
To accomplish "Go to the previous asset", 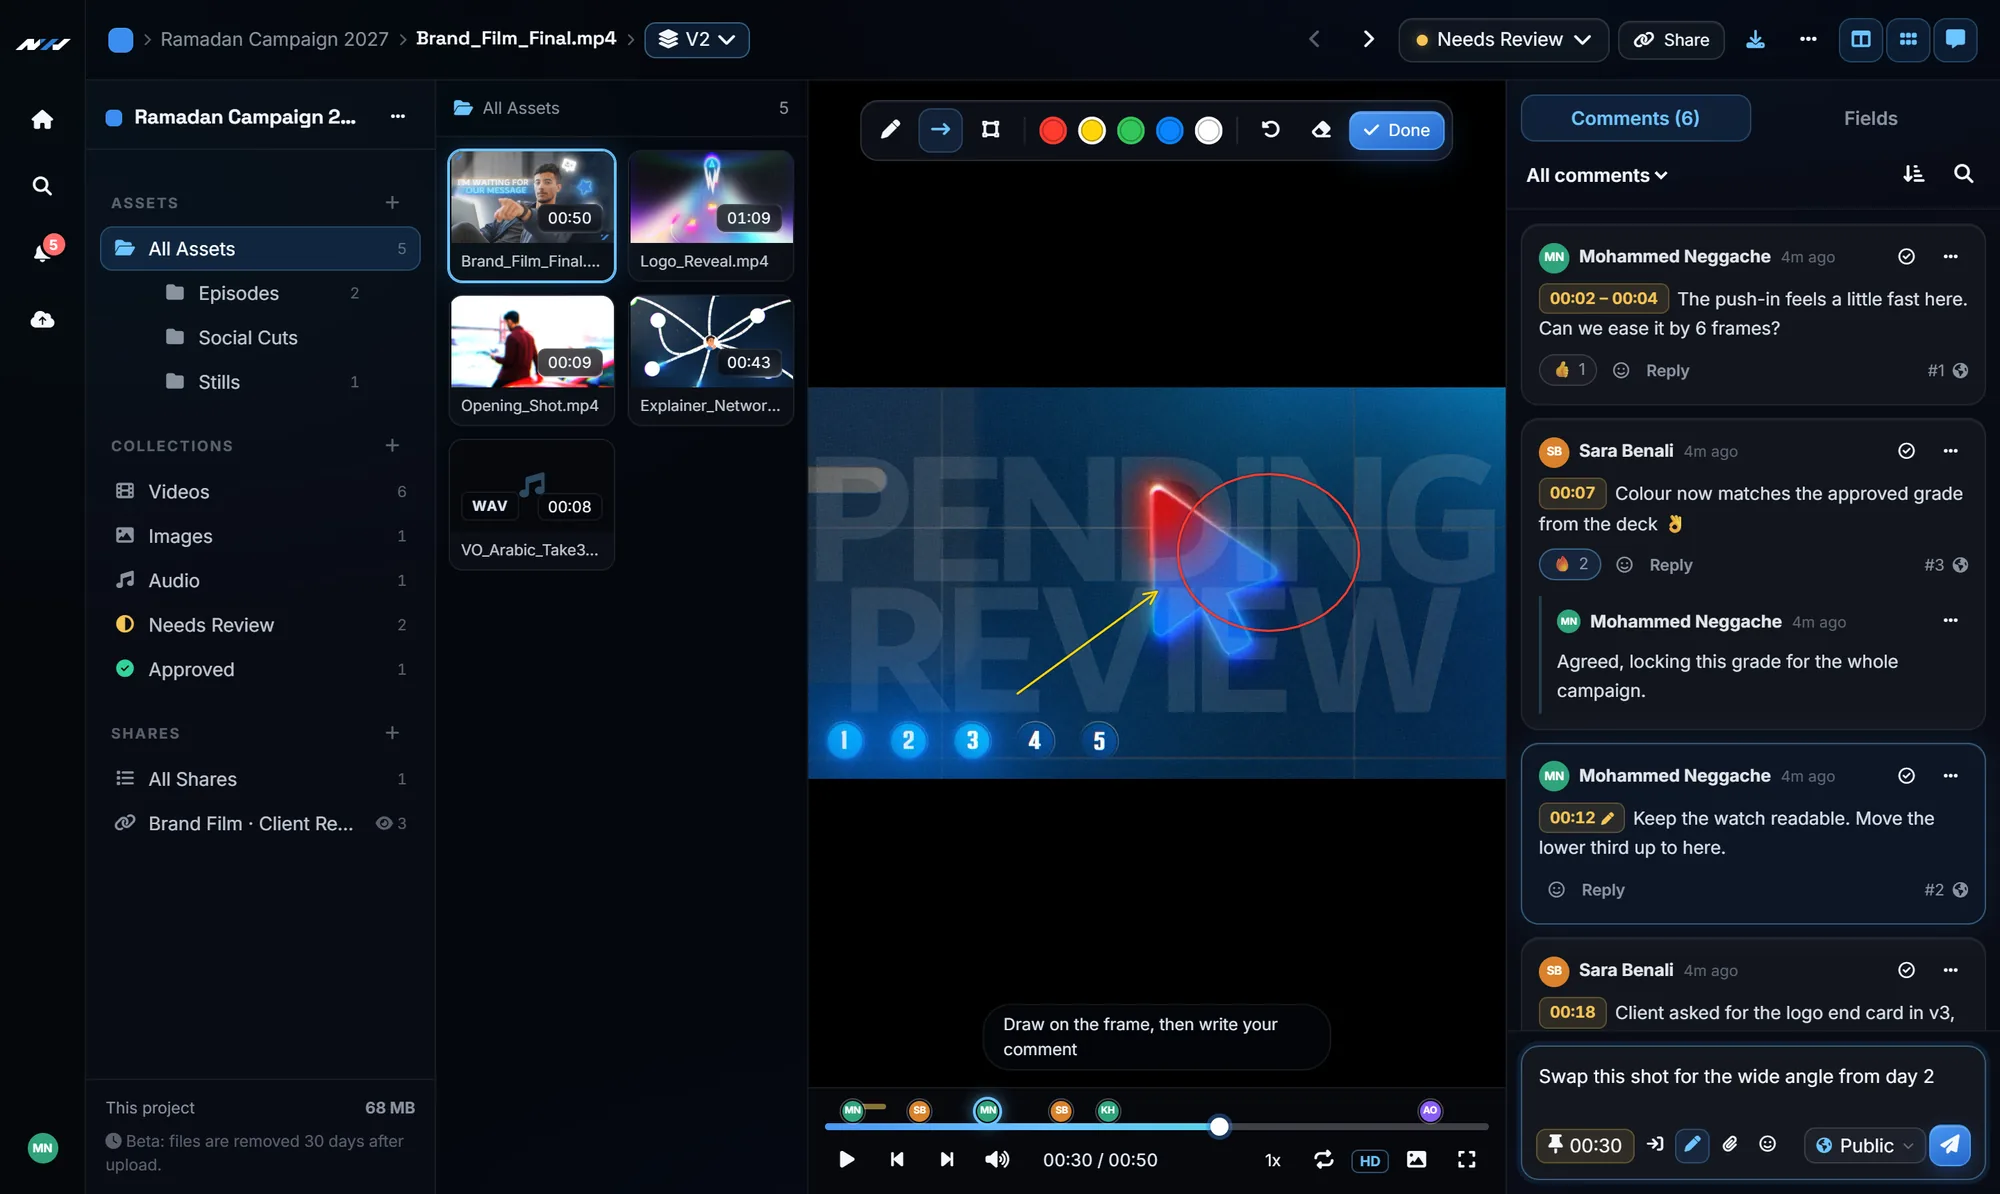I will pos(1315,39).
